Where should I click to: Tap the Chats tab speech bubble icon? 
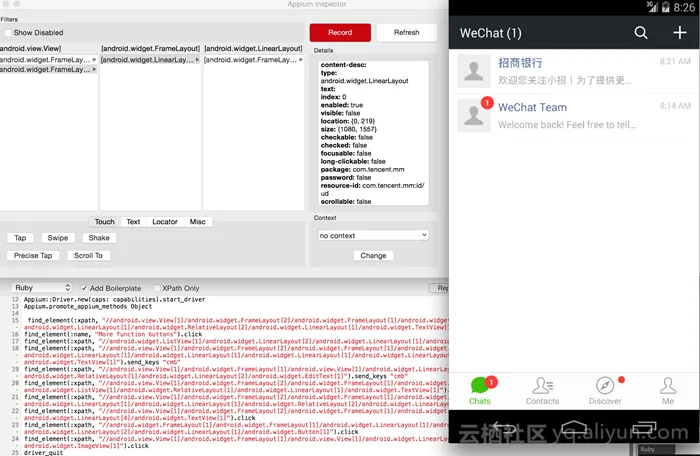click(x=480, y=385)
